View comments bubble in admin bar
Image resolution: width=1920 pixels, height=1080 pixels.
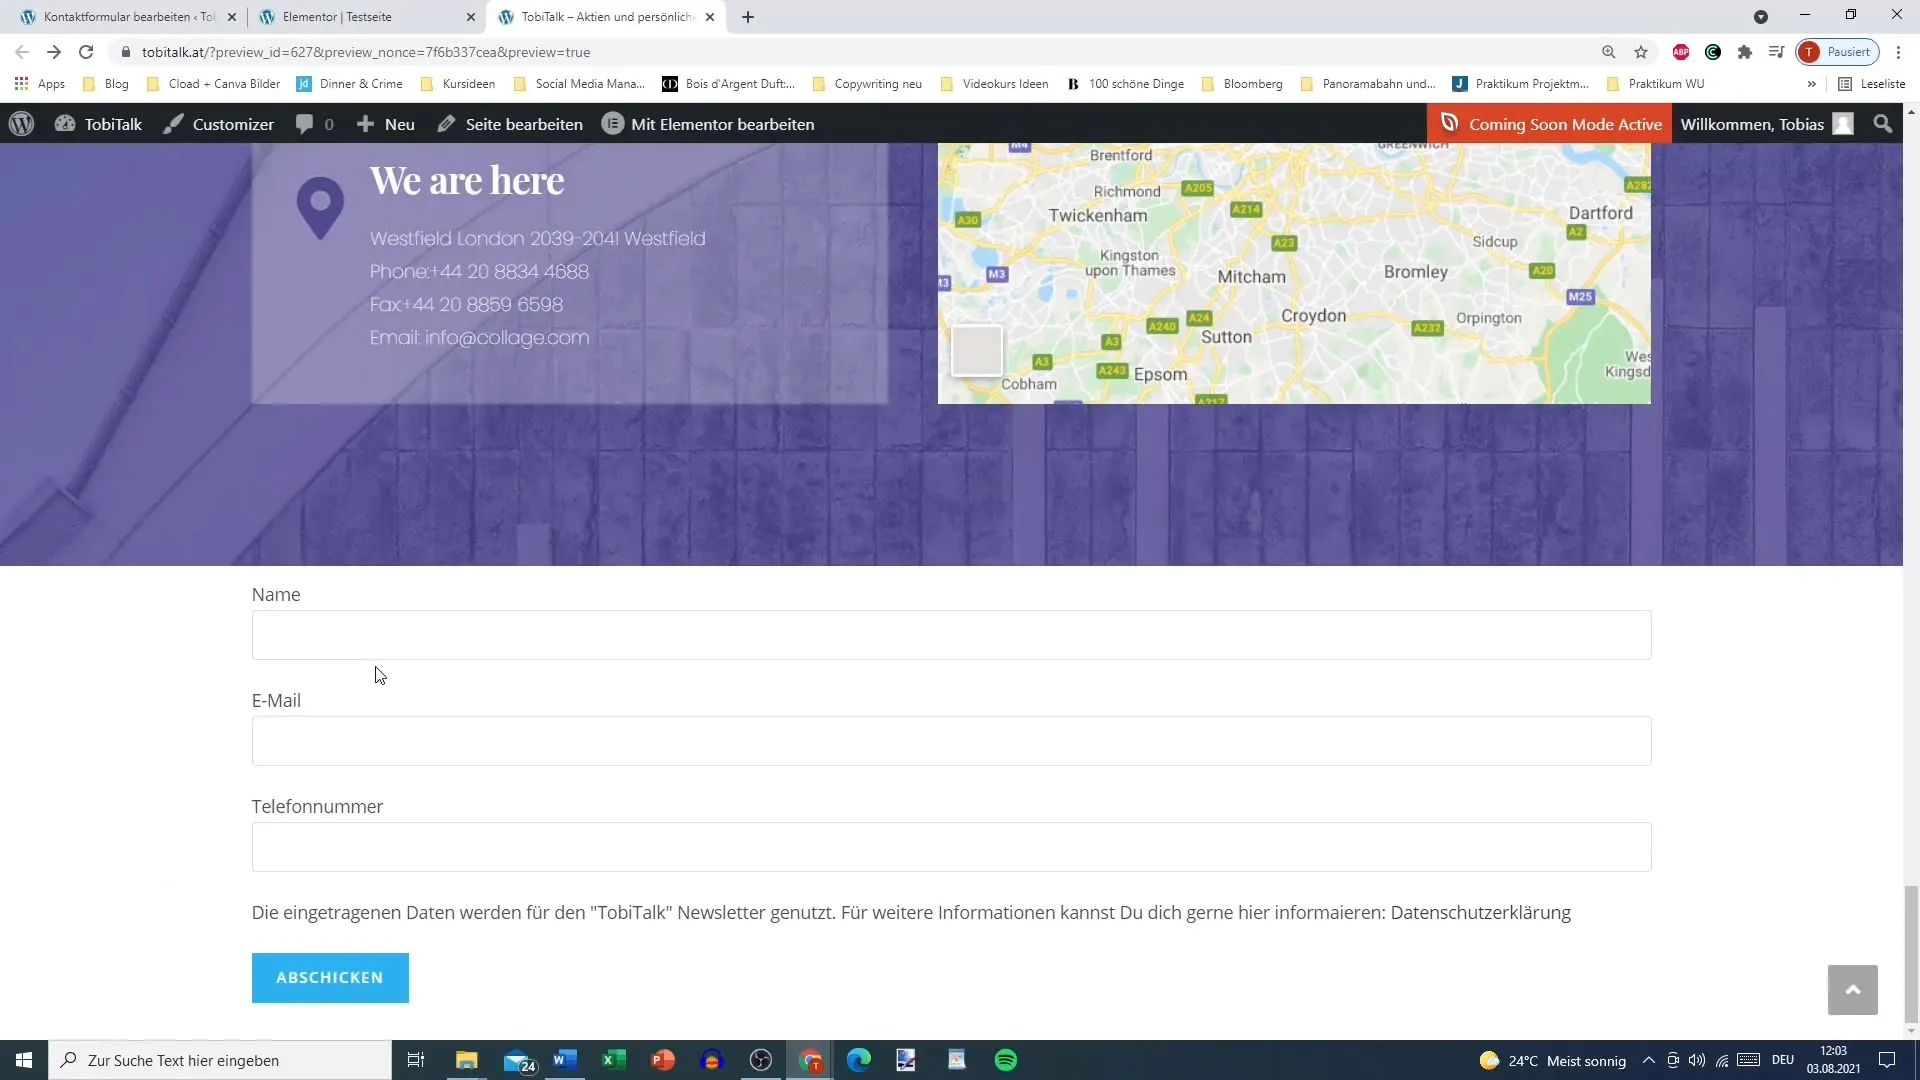tap(314, 124)
